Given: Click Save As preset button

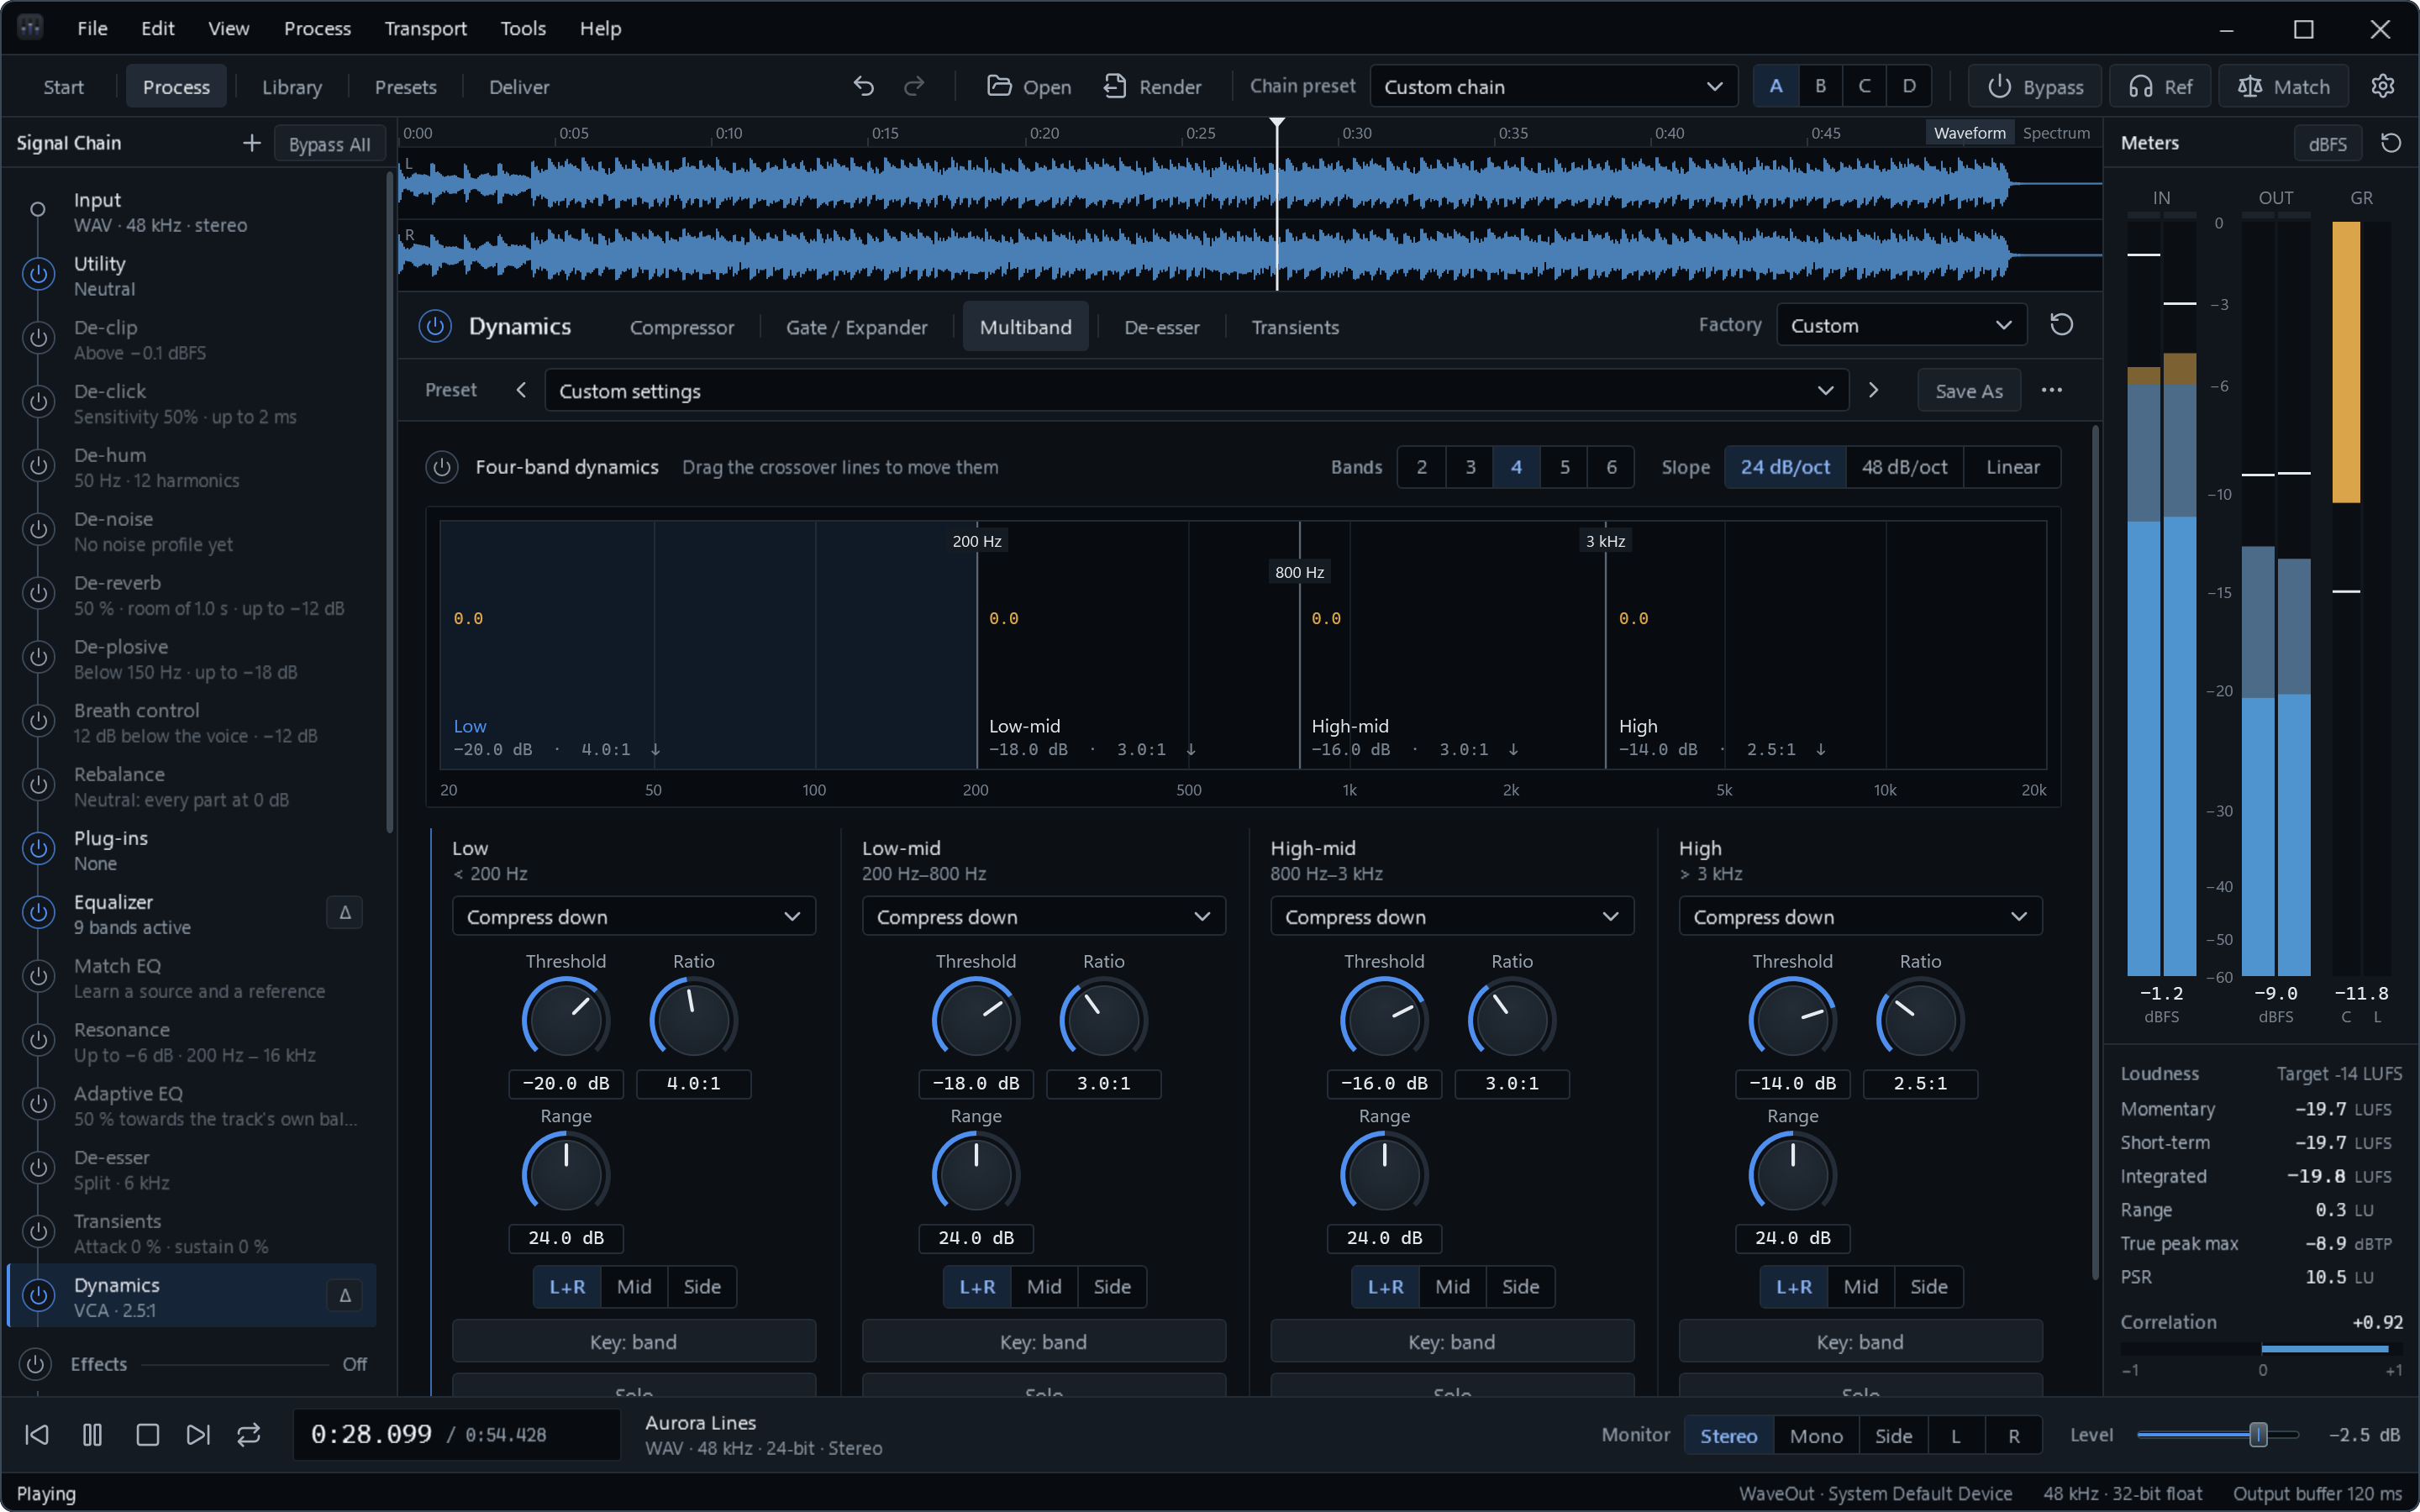Looking at the screenshot, I should coord(1968,391).
